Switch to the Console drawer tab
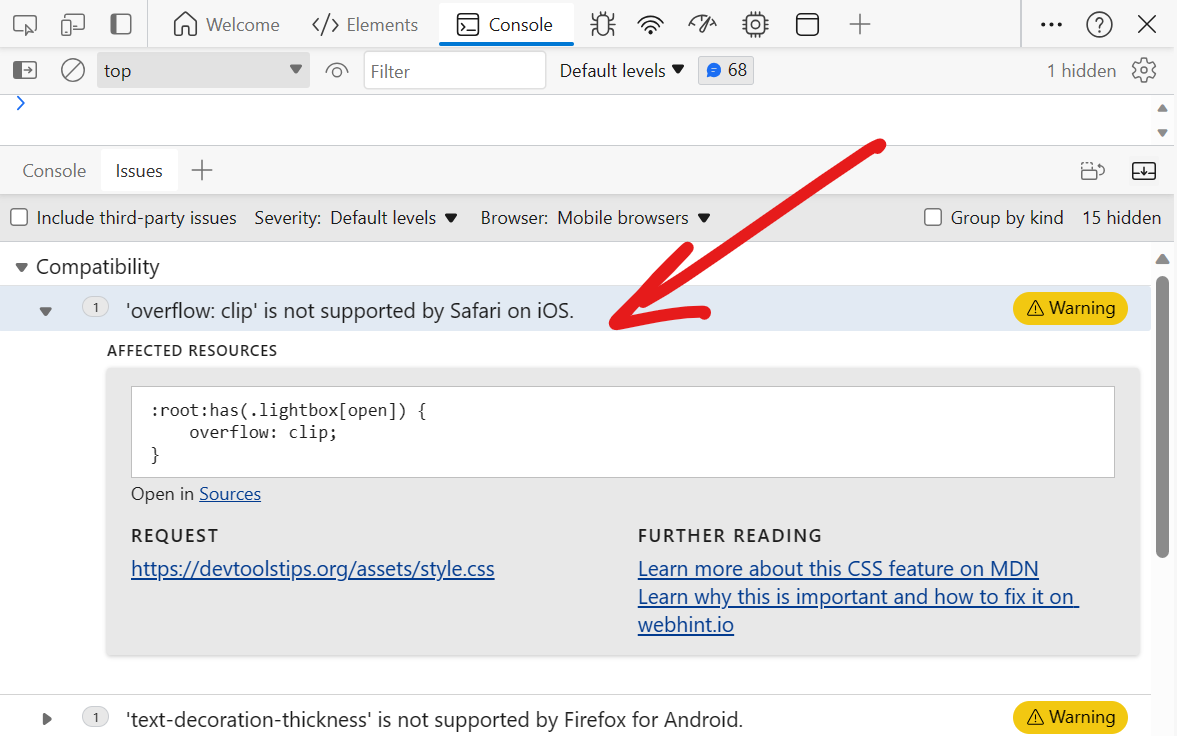 click(x=54, y=171)
